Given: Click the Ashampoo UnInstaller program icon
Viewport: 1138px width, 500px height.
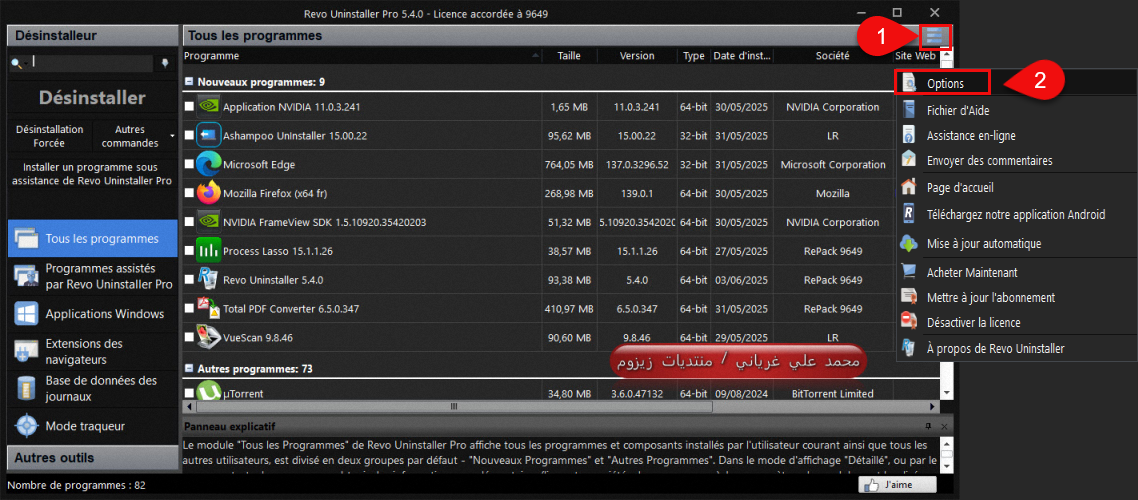Looking at the screenshot, I should [x=209, y=135].
